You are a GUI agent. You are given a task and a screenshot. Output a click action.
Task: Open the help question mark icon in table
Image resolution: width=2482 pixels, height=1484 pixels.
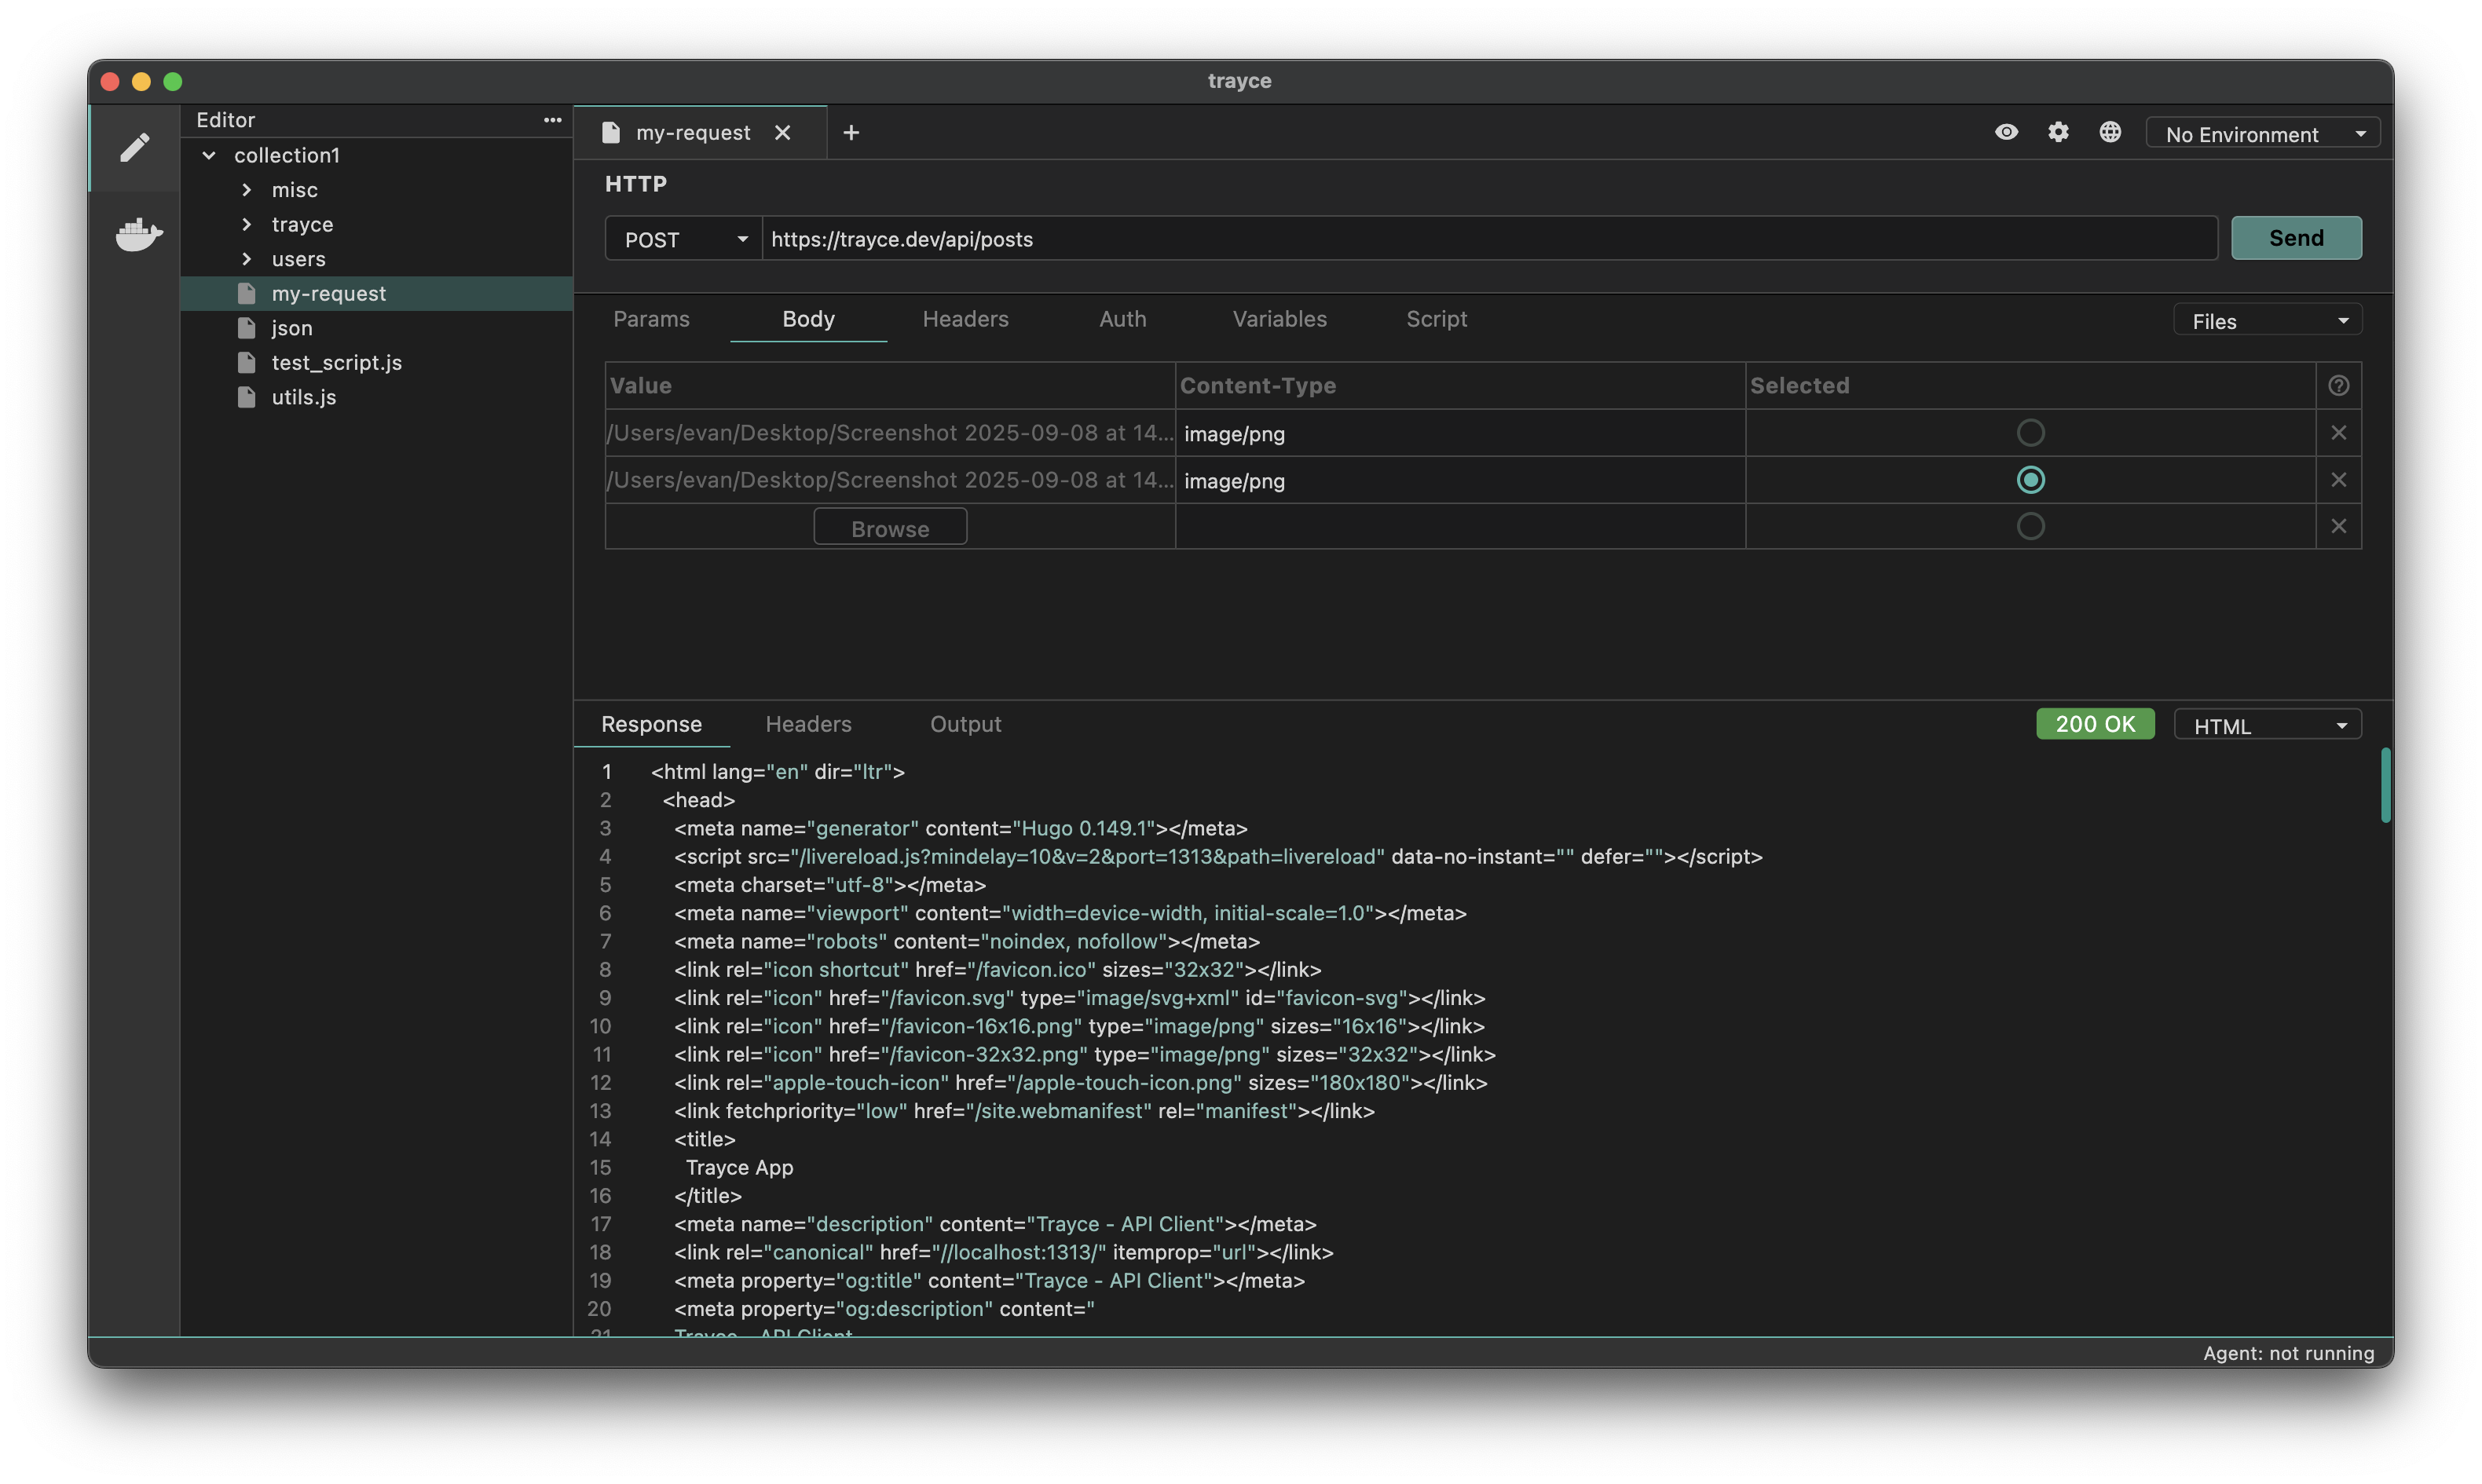2338,386
